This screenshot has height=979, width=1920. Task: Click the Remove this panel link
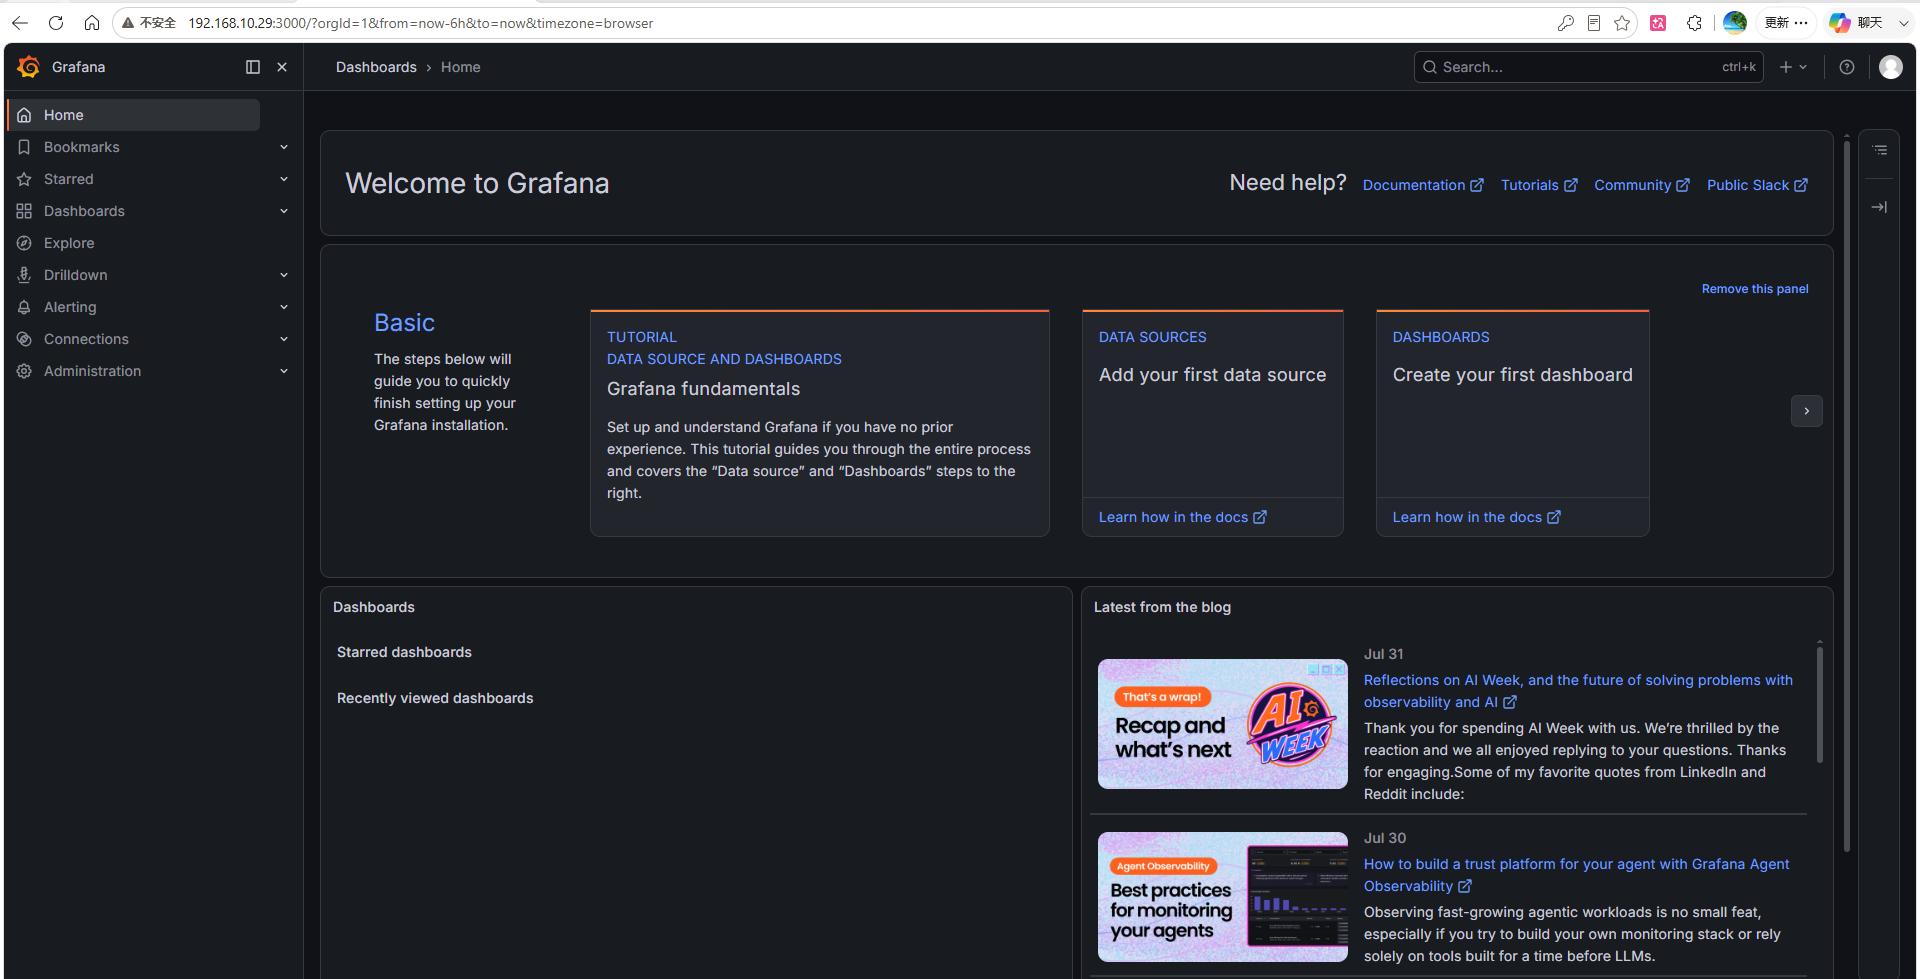[1755, 289]
